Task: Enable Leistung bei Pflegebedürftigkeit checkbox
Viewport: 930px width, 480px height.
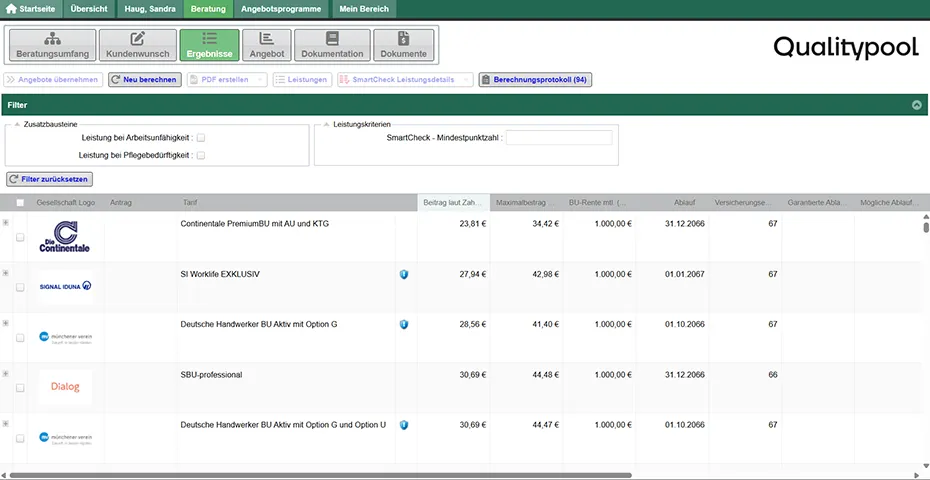Action: coord(201,155)
